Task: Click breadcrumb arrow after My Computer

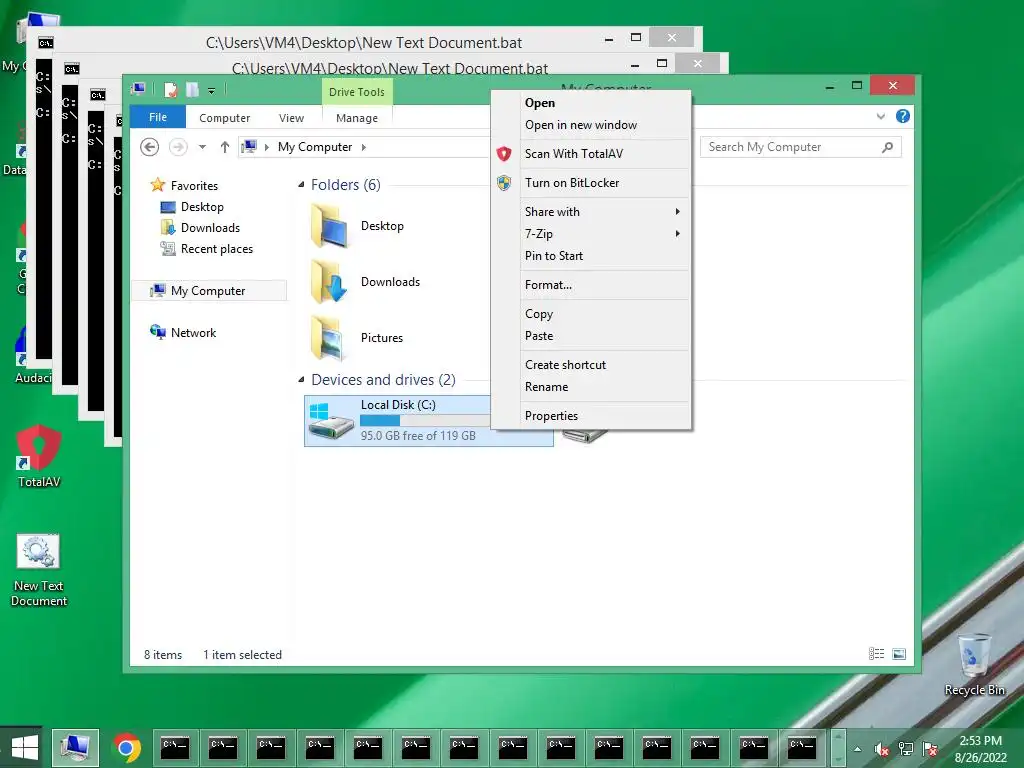Action: pos(364,147)
